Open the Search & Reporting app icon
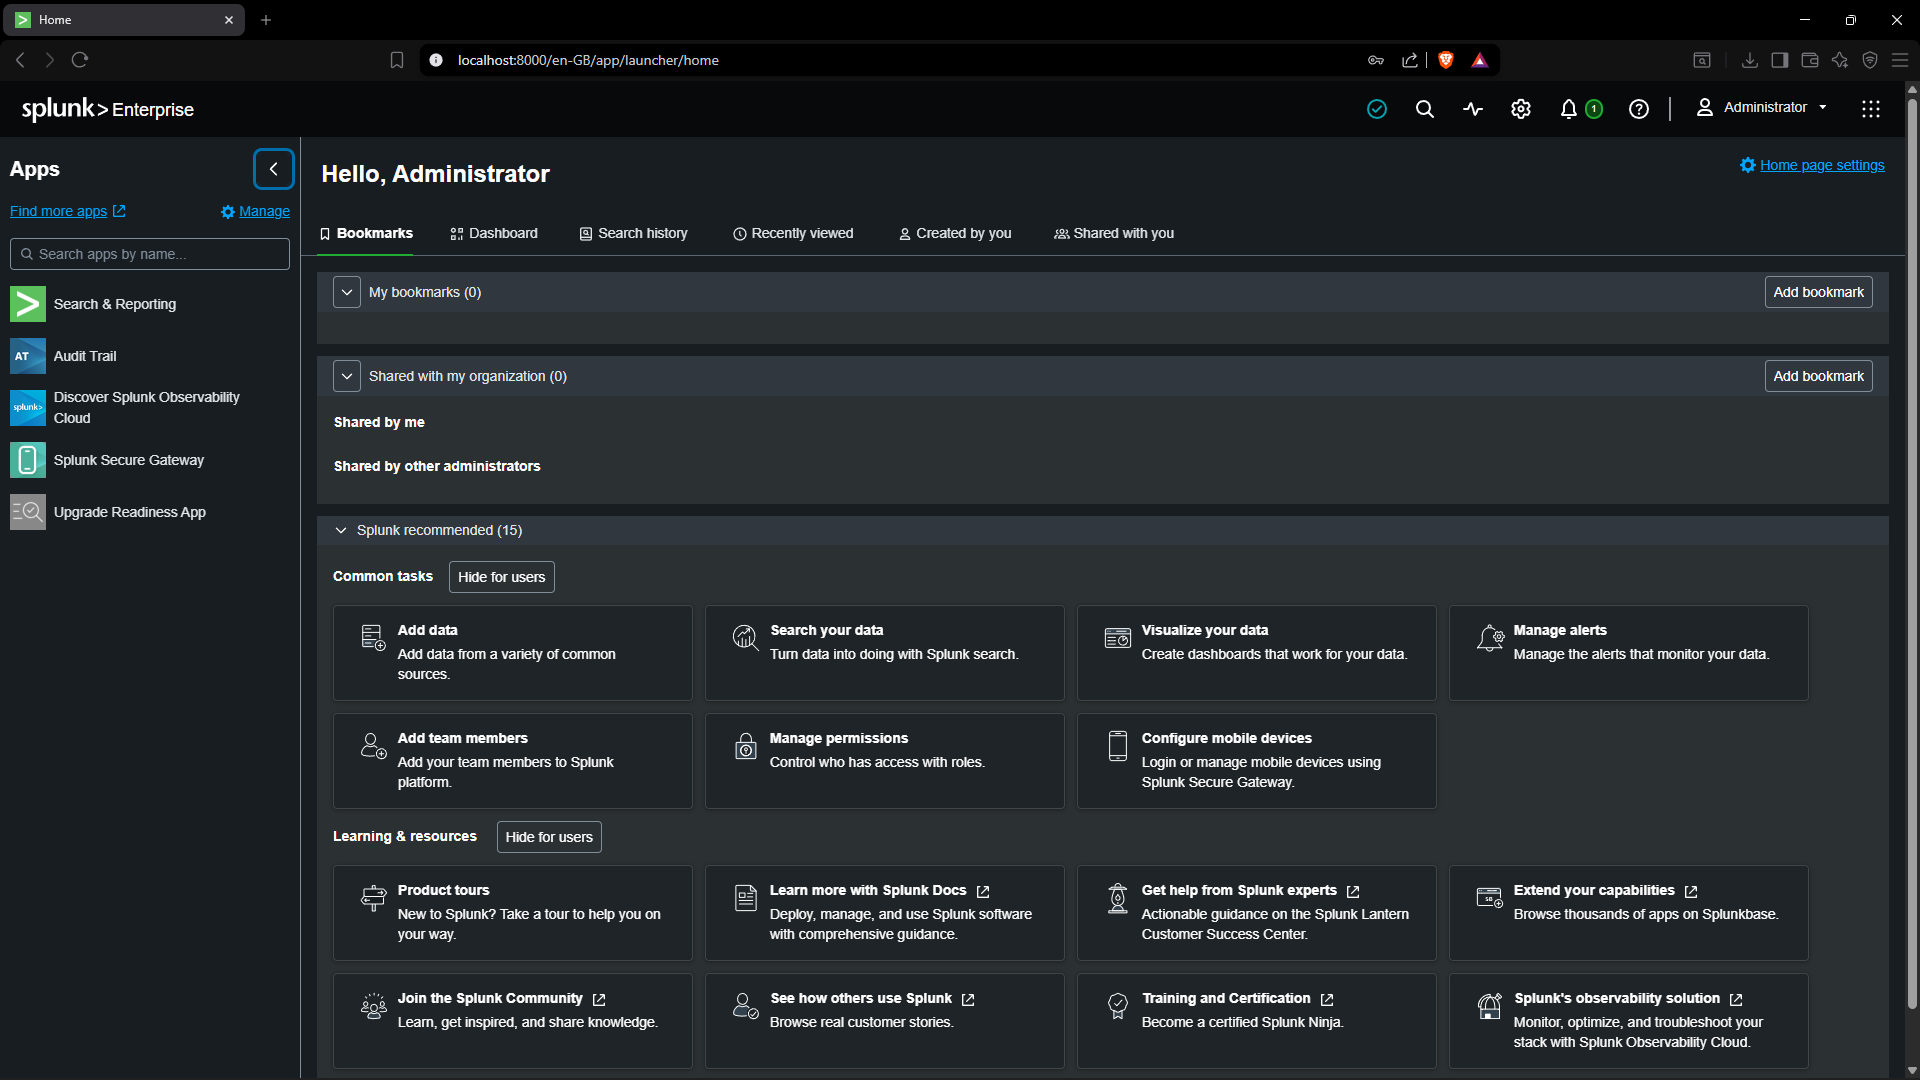The height and width of the screenshot is (1080, 1920). pos(28,304)
